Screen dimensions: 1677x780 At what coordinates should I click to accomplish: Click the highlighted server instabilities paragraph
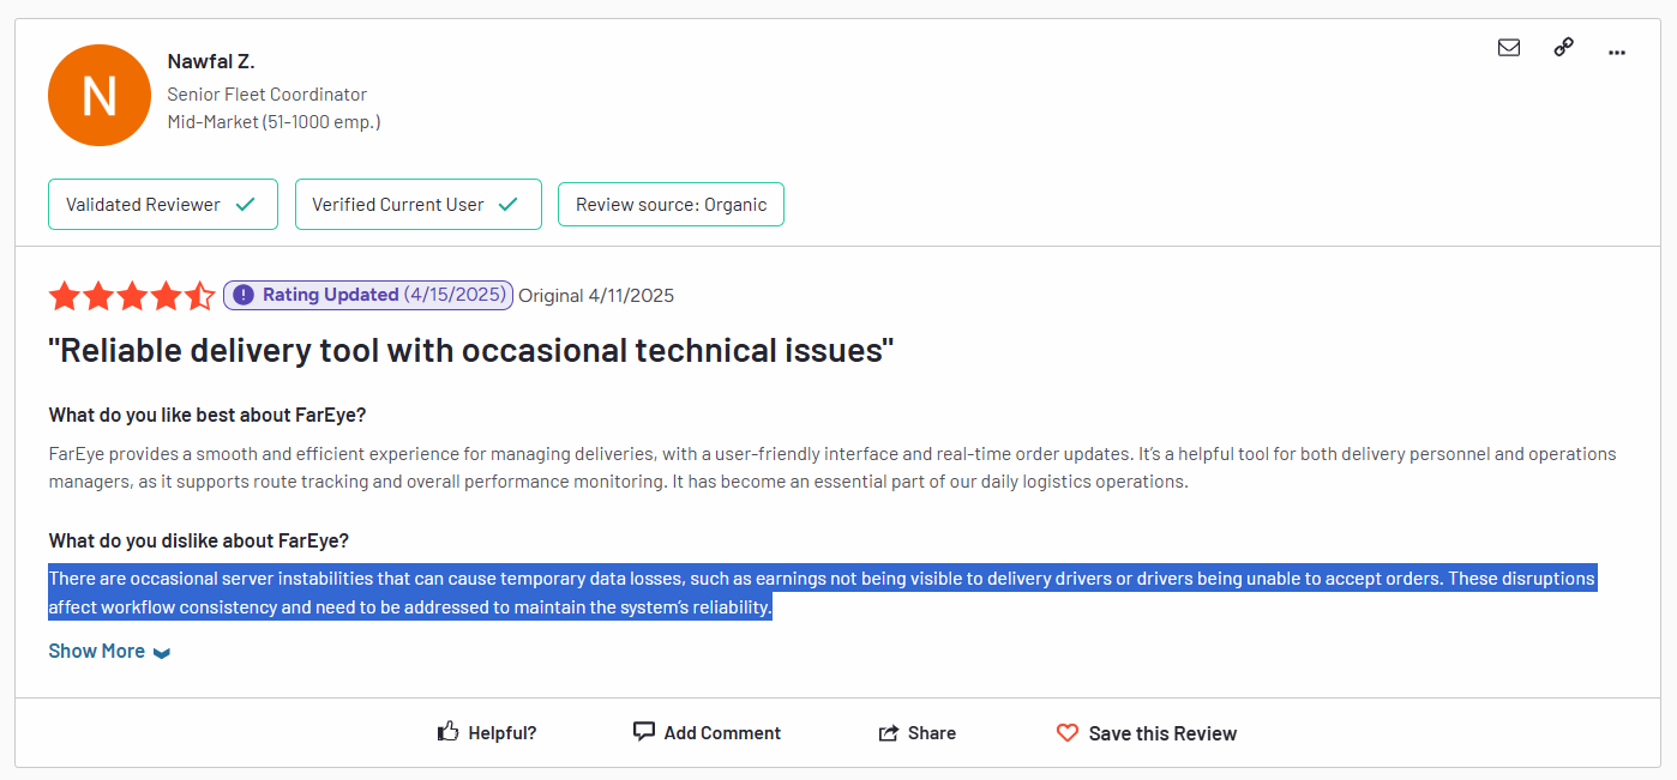coord(822,593)
